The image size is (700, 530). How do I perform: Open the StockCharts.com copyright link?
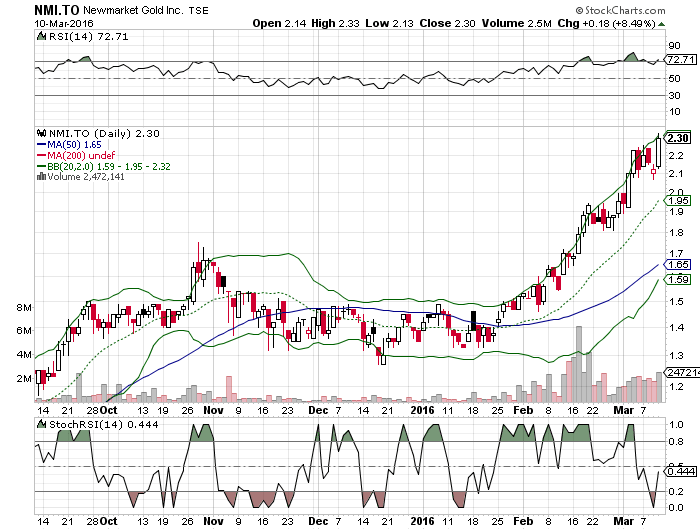pyautogui.click(x=620, y=10)
